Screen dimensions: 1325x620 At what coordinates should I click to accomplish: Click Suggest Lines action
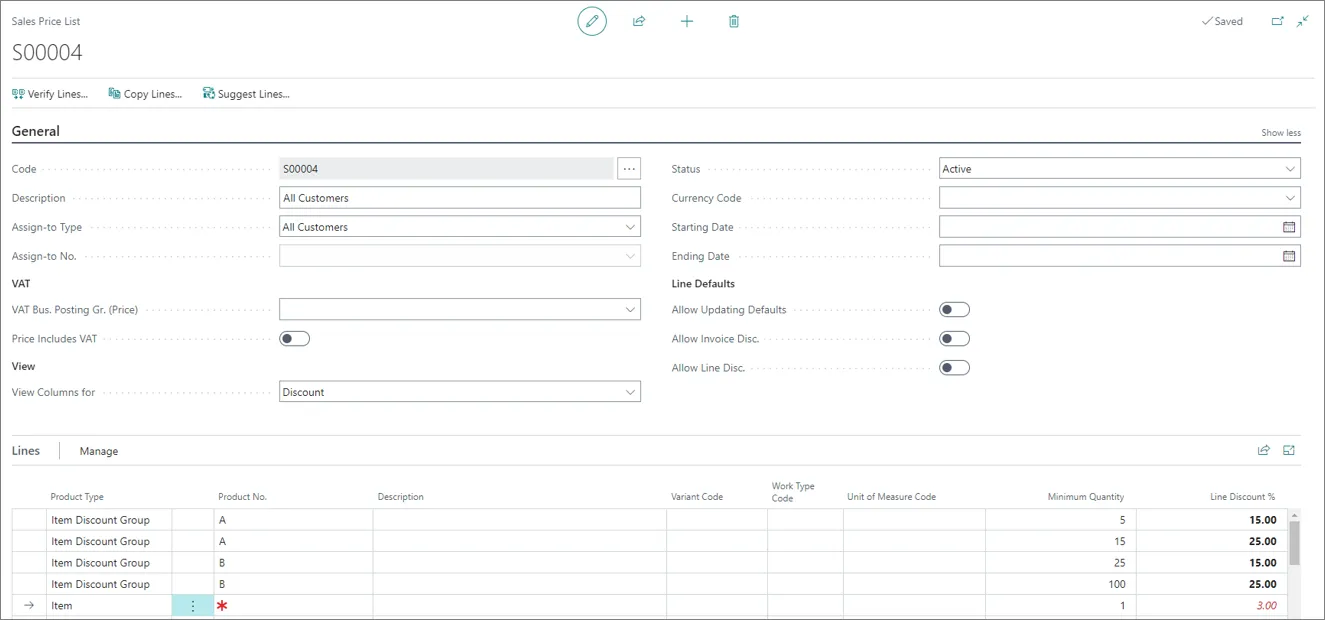pyautogui.click(x=246, y=94)
